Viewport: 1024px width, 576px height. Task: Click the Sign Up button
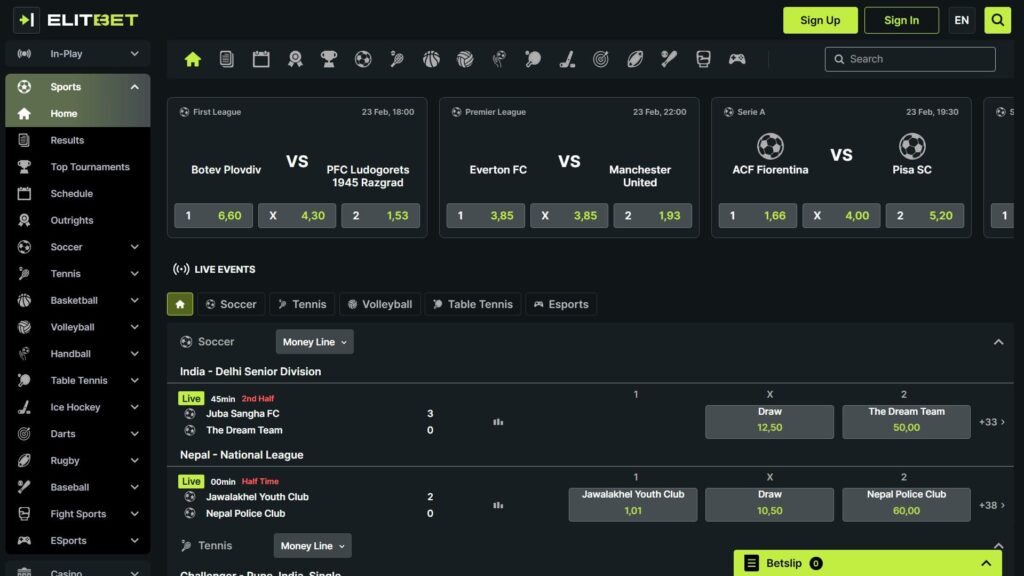[820, 20]
